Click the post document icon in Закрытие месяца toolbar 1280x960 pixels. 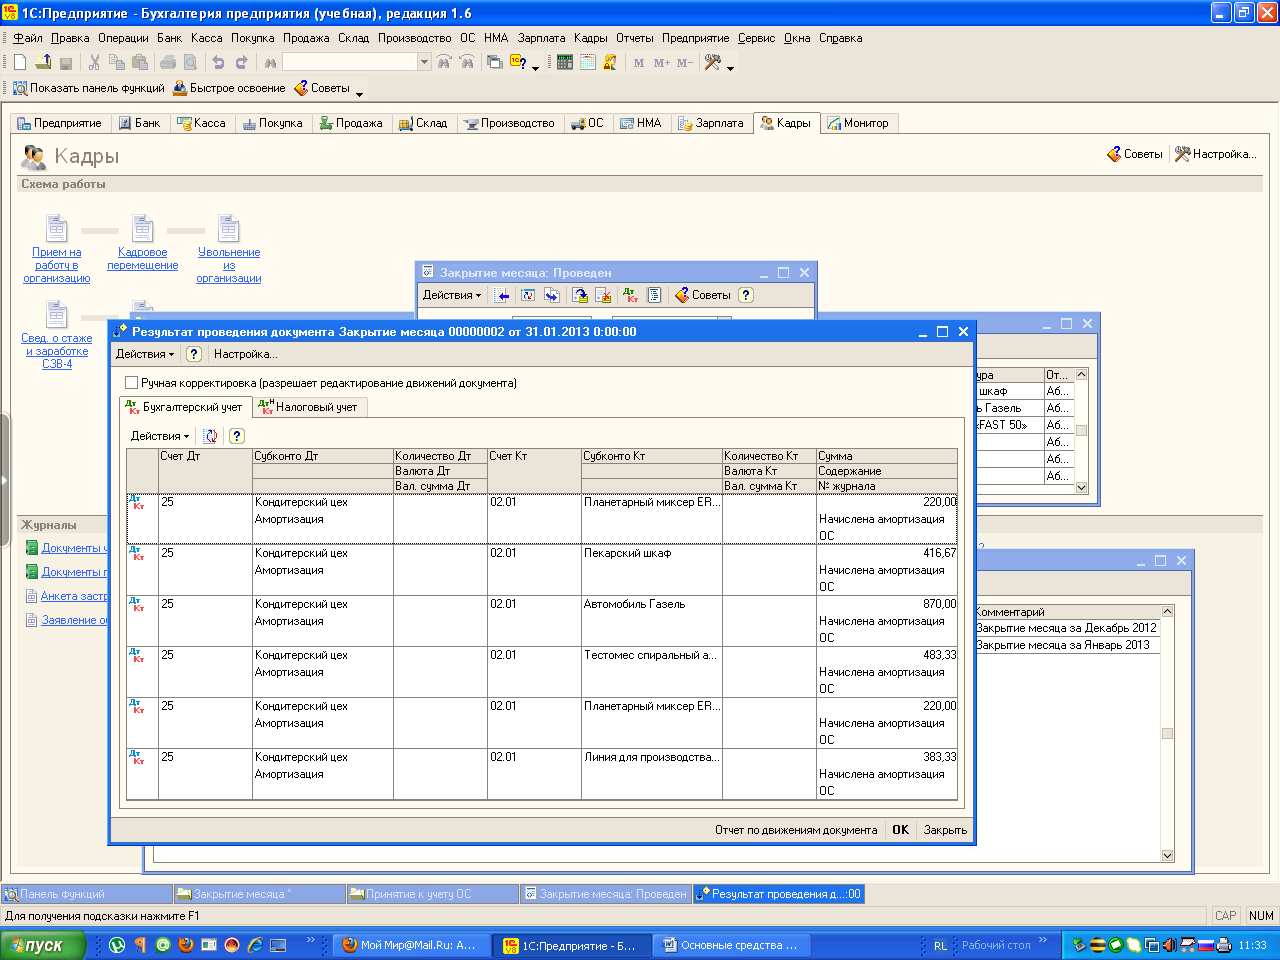(580, 295)
